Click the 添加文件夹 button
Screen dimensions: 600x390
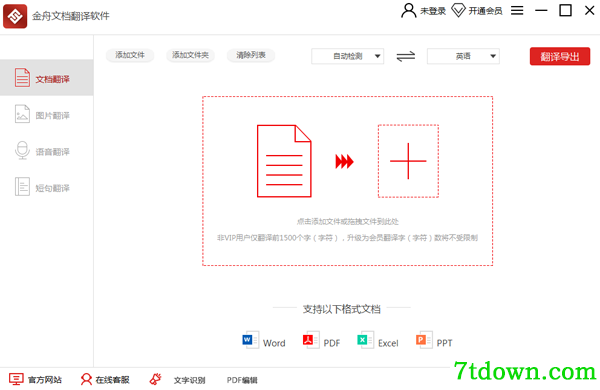click(x=190, y=55)
